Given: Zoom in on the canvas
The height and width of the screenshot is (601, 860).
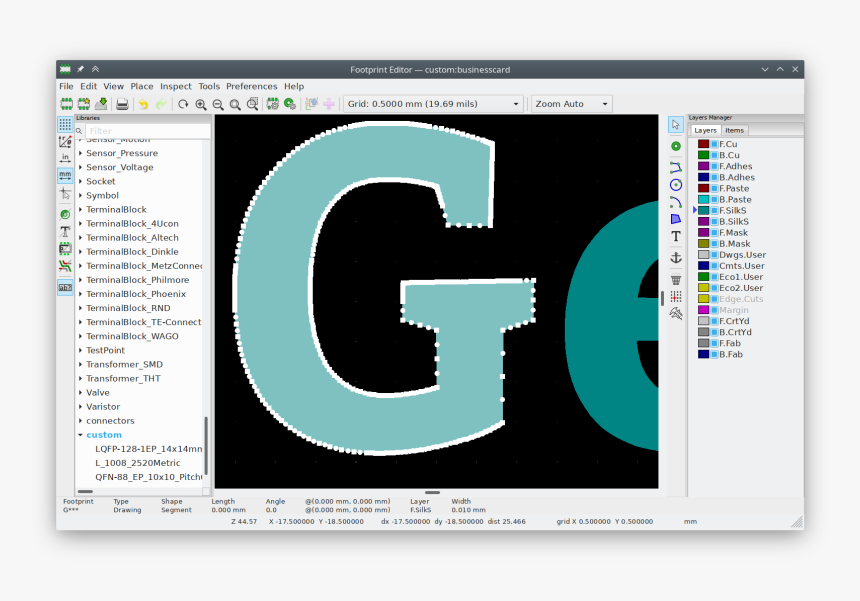Looking at the screenshot, I should [201, 104].
